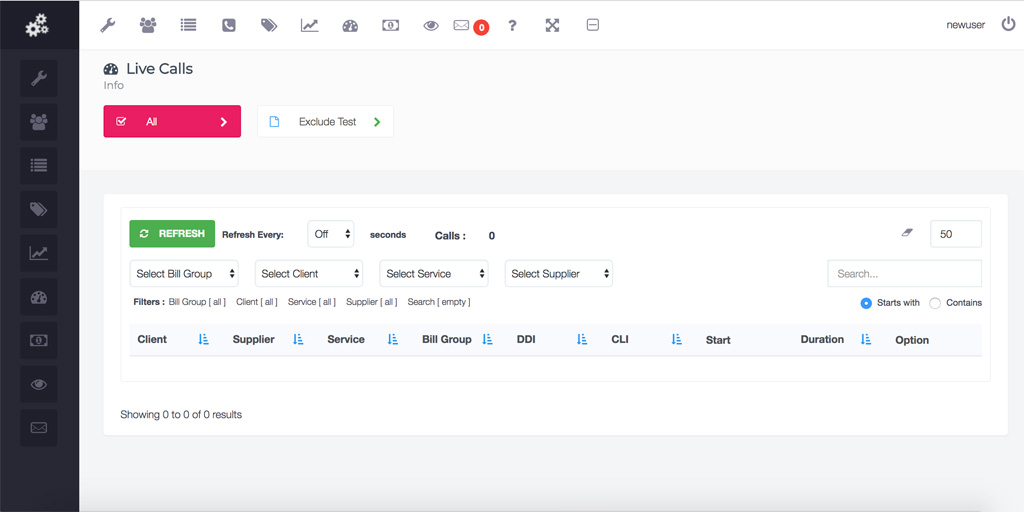Viewport: 1024px width, 512px height.
Task: Open the users group icon in left sidebar
Action: click(x=39, y=121)
